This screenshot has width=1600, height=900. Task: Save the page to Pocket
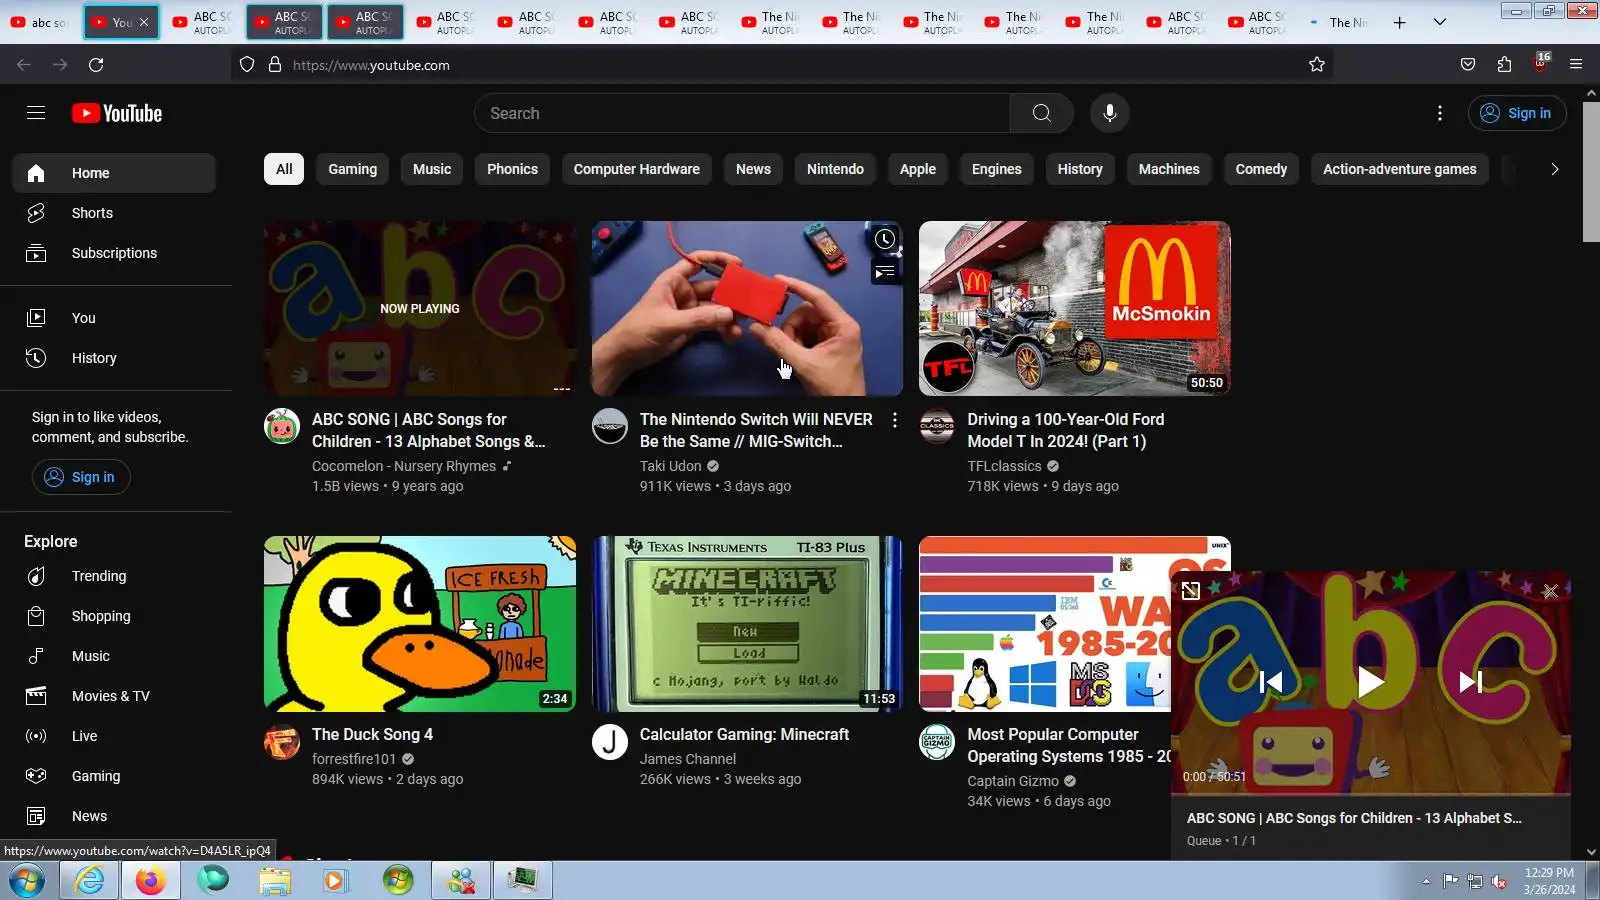pyautogui.click(x=1468, y=65)
